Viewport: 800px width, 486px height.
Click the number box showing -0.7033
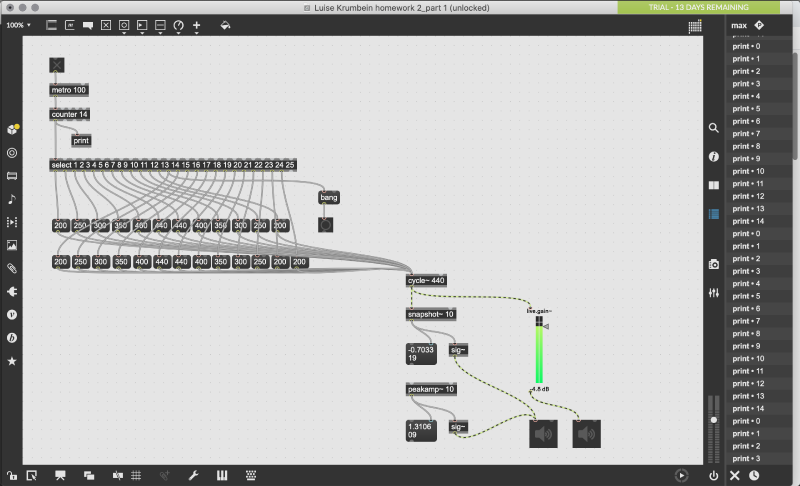point(421,354)
